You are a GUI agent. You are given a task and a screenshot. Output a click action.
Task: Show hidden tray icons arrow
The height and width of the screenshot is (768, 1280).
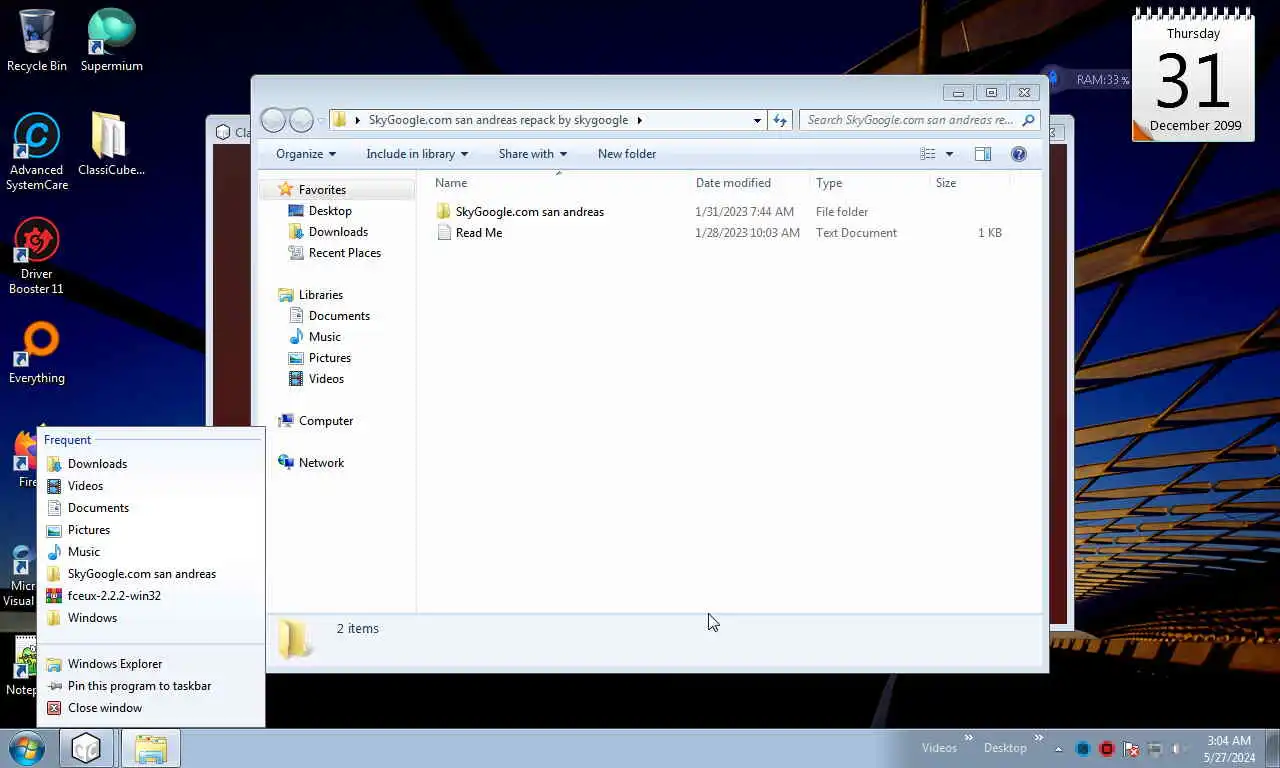pyautogui.click(x=1059, y=749)
